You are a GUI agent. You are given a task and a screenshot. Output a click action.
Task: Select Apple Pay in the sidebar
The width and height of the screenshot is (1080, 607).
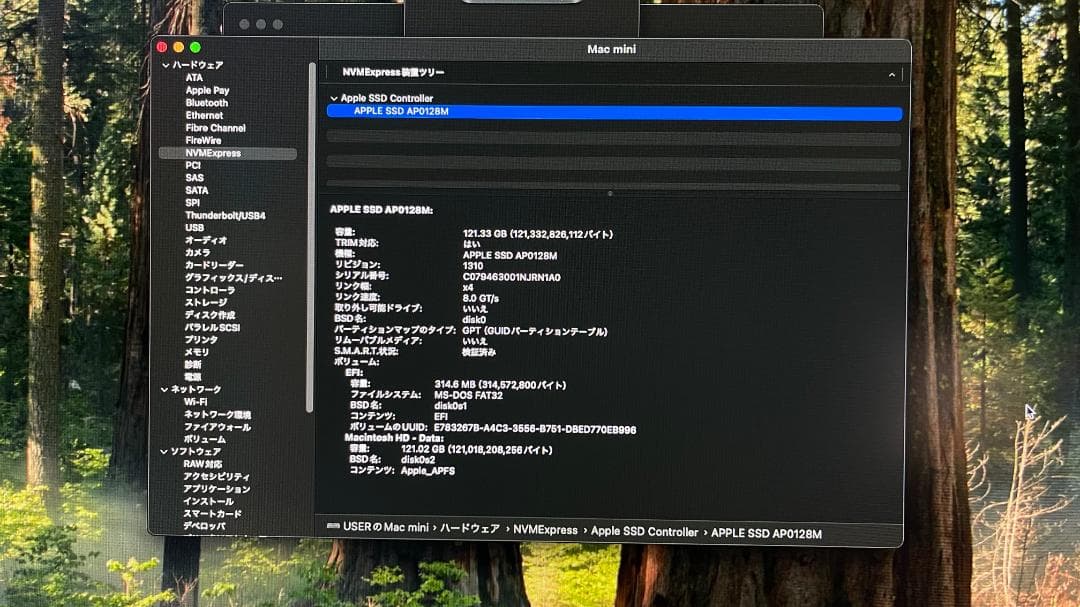click(207, 90)
